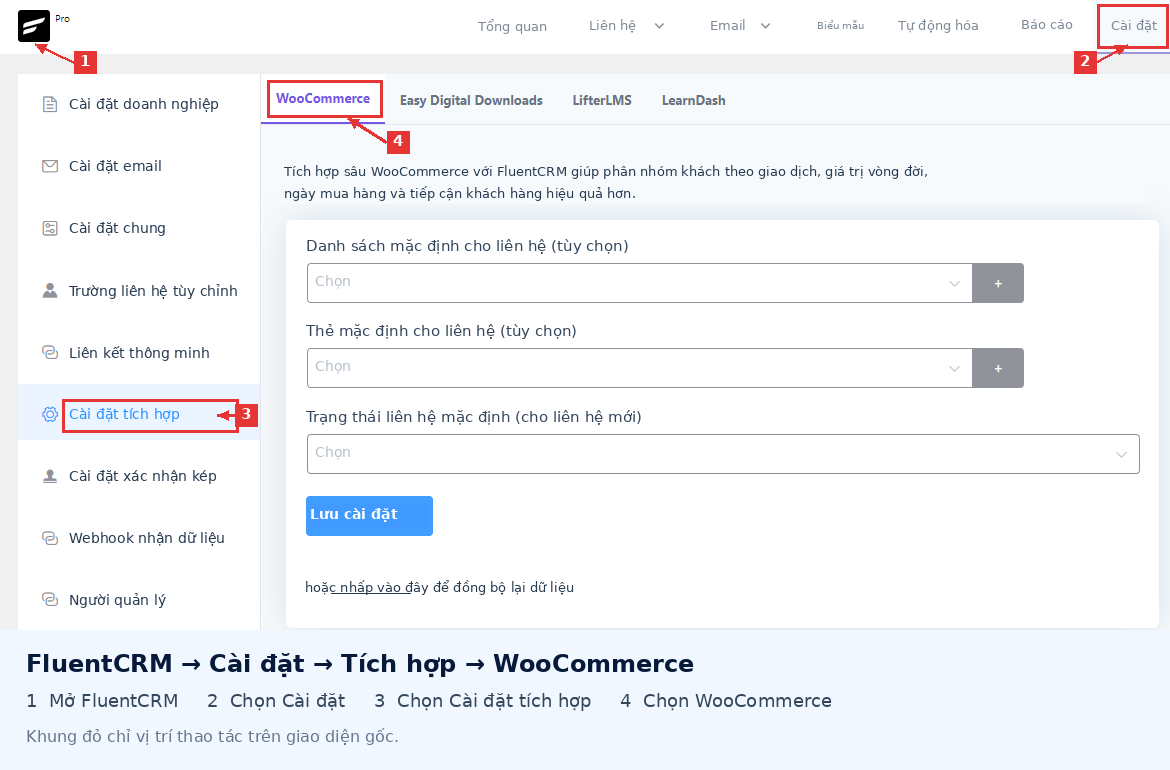Click plus button next to Thẻ mặc định

coord(998,368)
